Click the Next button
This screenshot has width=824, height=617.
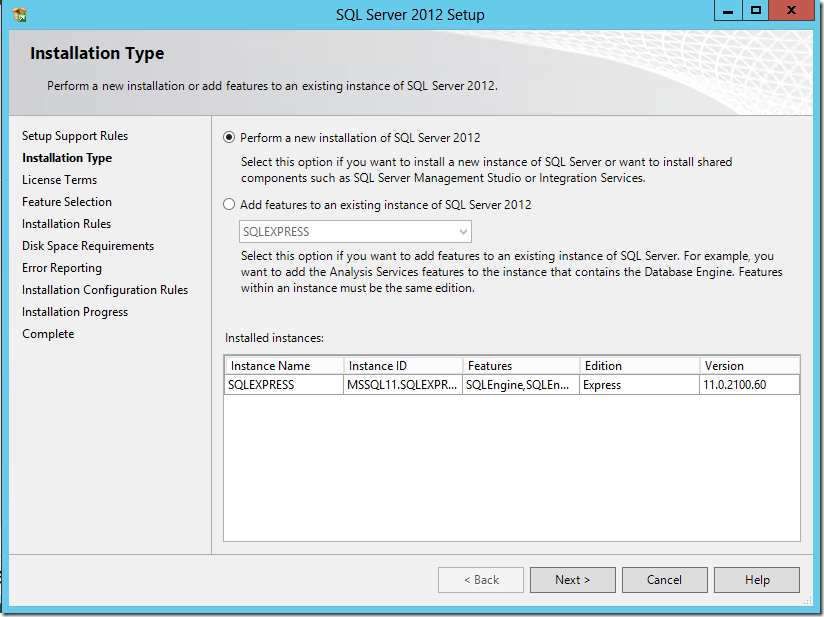pos(572,580)
